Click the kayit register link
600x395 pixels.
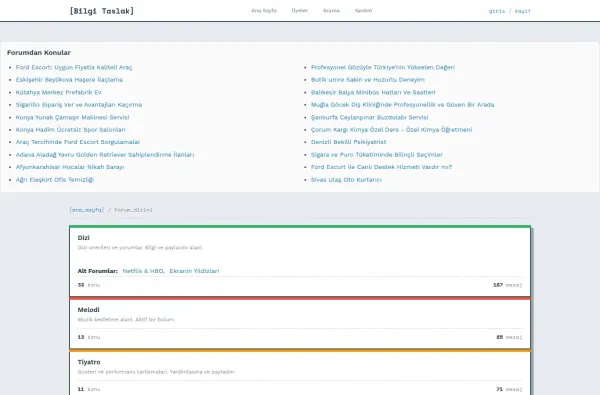pos(522,11)
